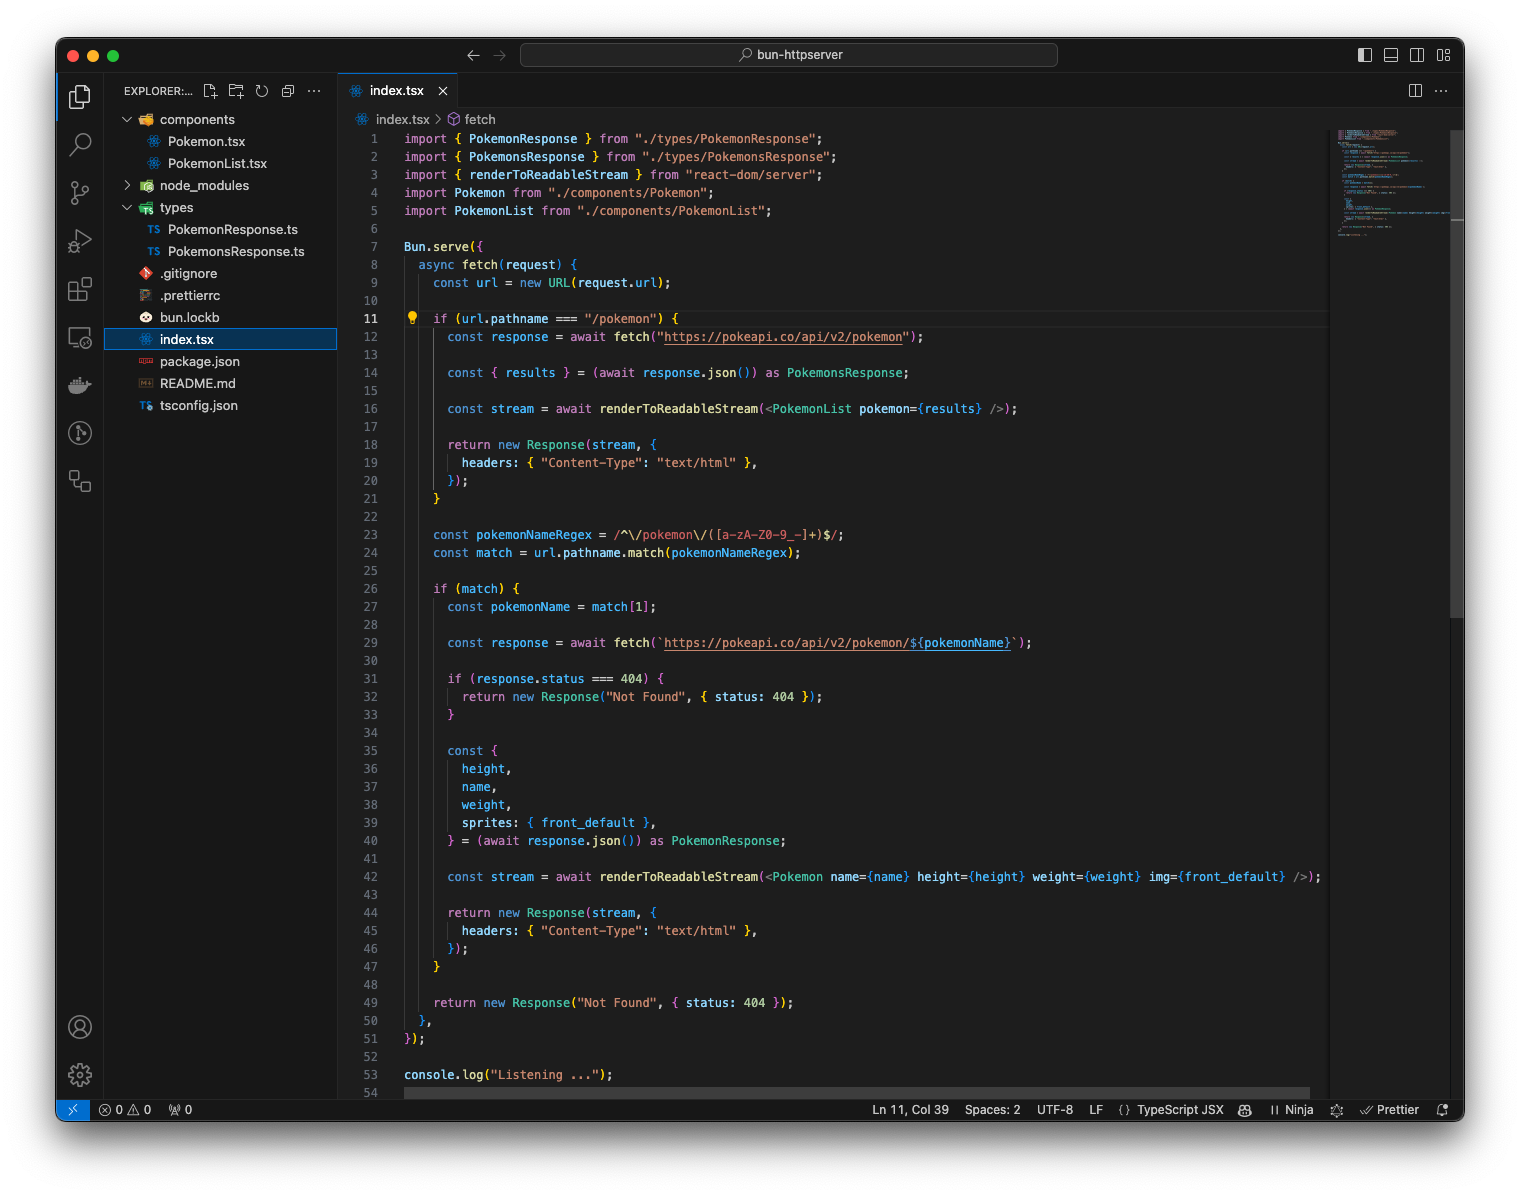1520x1195 pixels.
Task: Open the Explorer view in activity bar
Action: [x=80, y=96]
